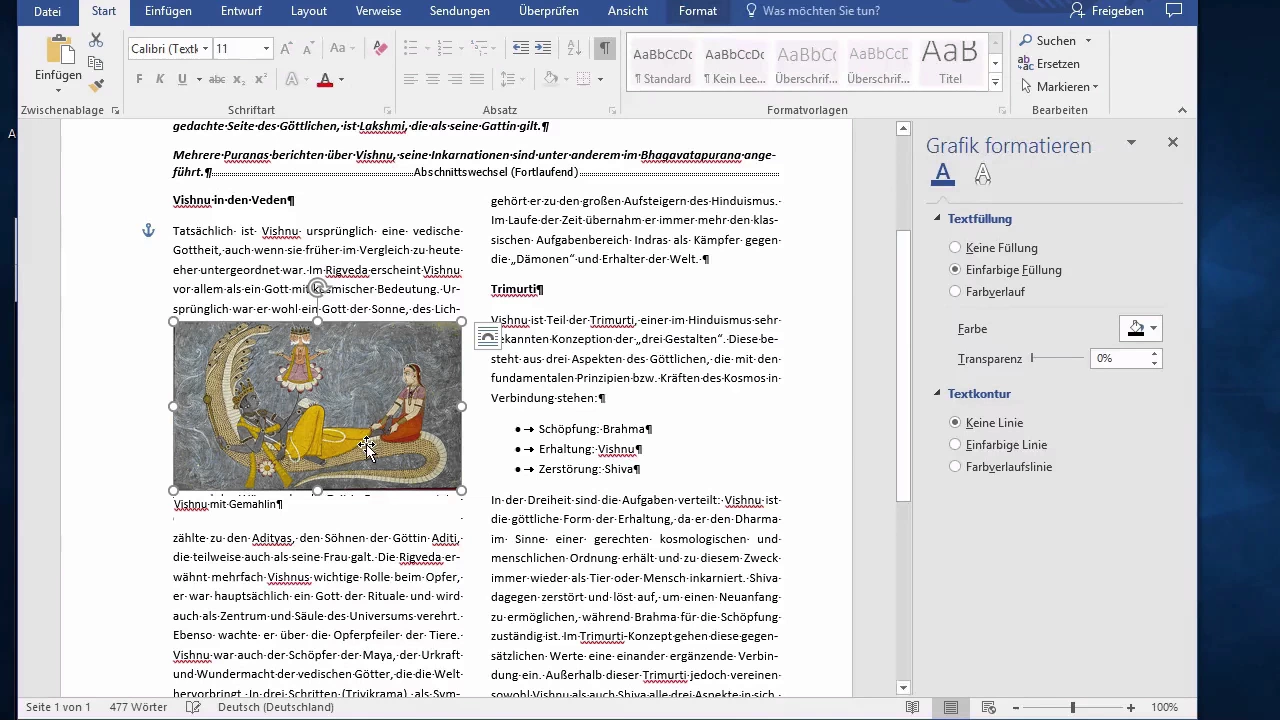1280x720 pixels.
Task: Toggle italic formatting (K)
Action: tap(160, 80)
